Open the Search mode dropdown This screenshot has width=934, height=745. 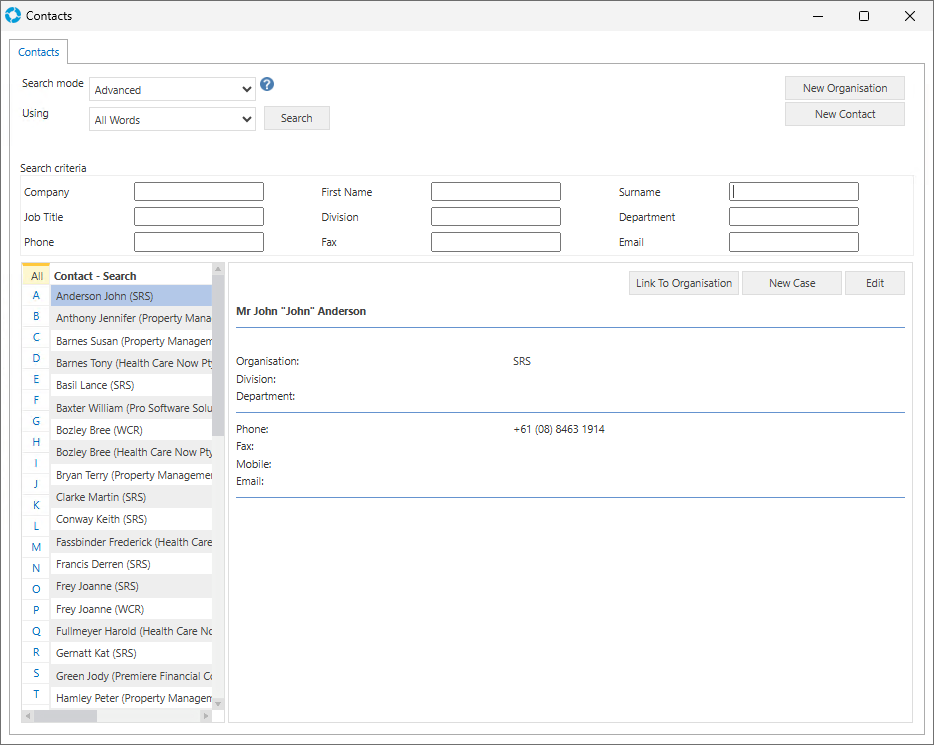[x=172, y=90]
